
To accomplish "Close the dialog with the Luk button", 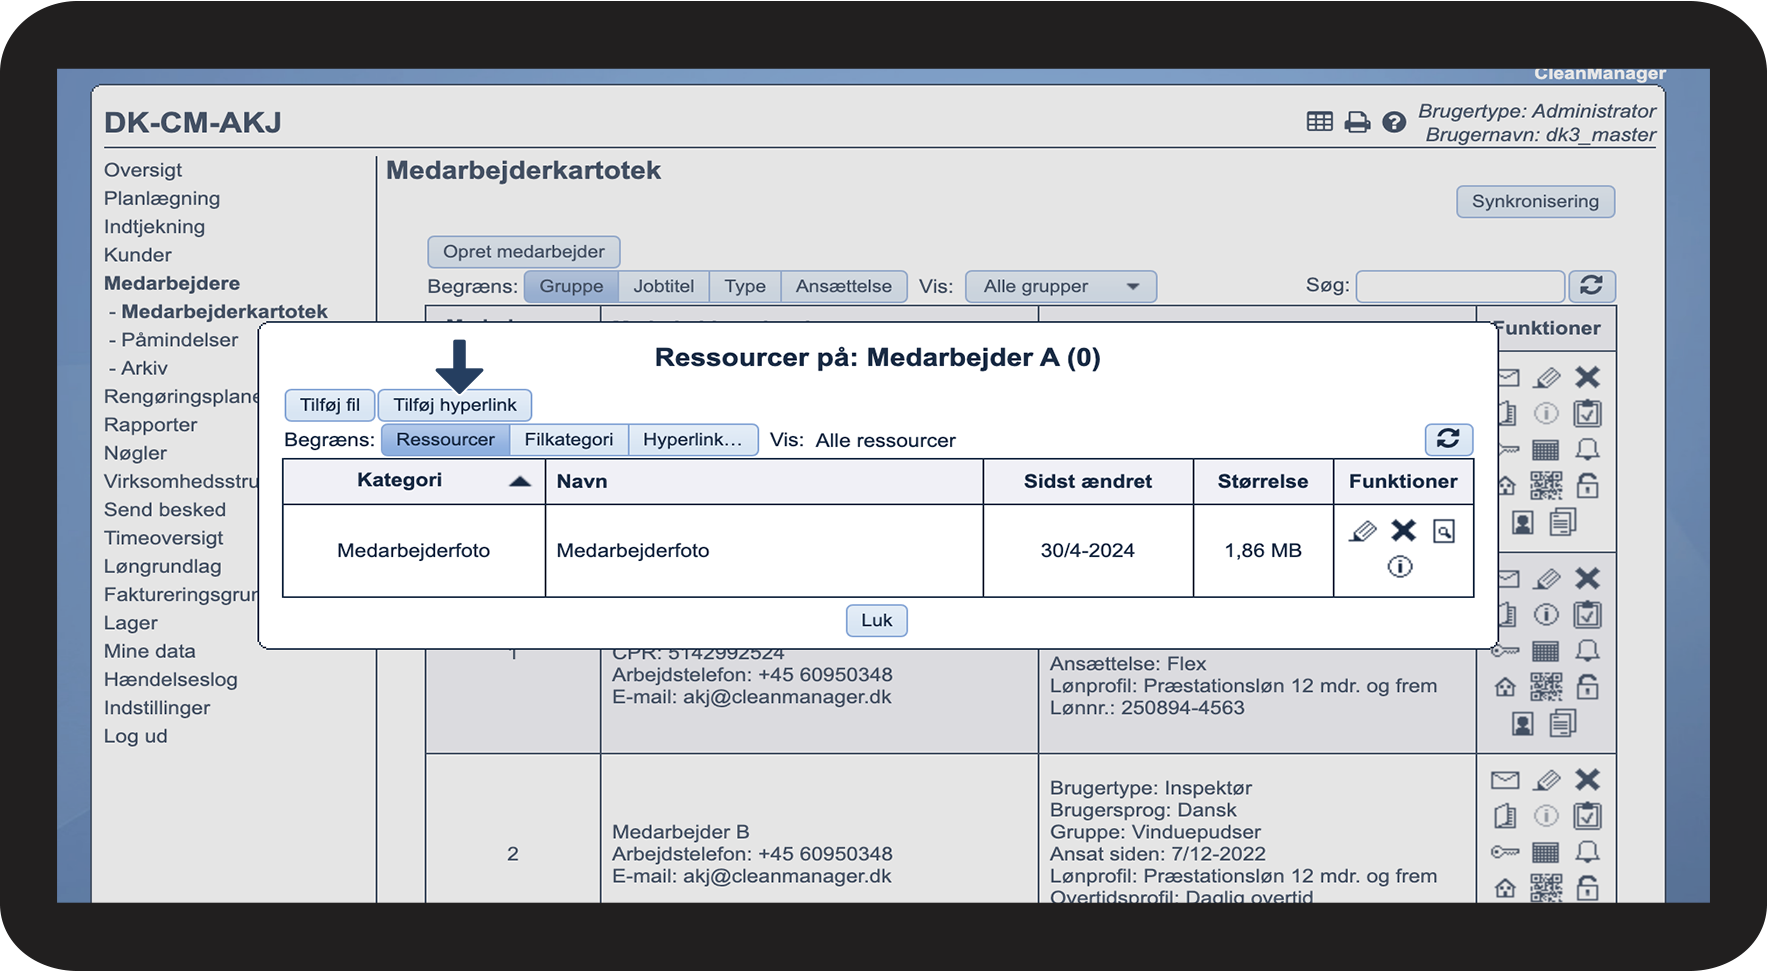I will pyautogui.click(x=876, y=620).
